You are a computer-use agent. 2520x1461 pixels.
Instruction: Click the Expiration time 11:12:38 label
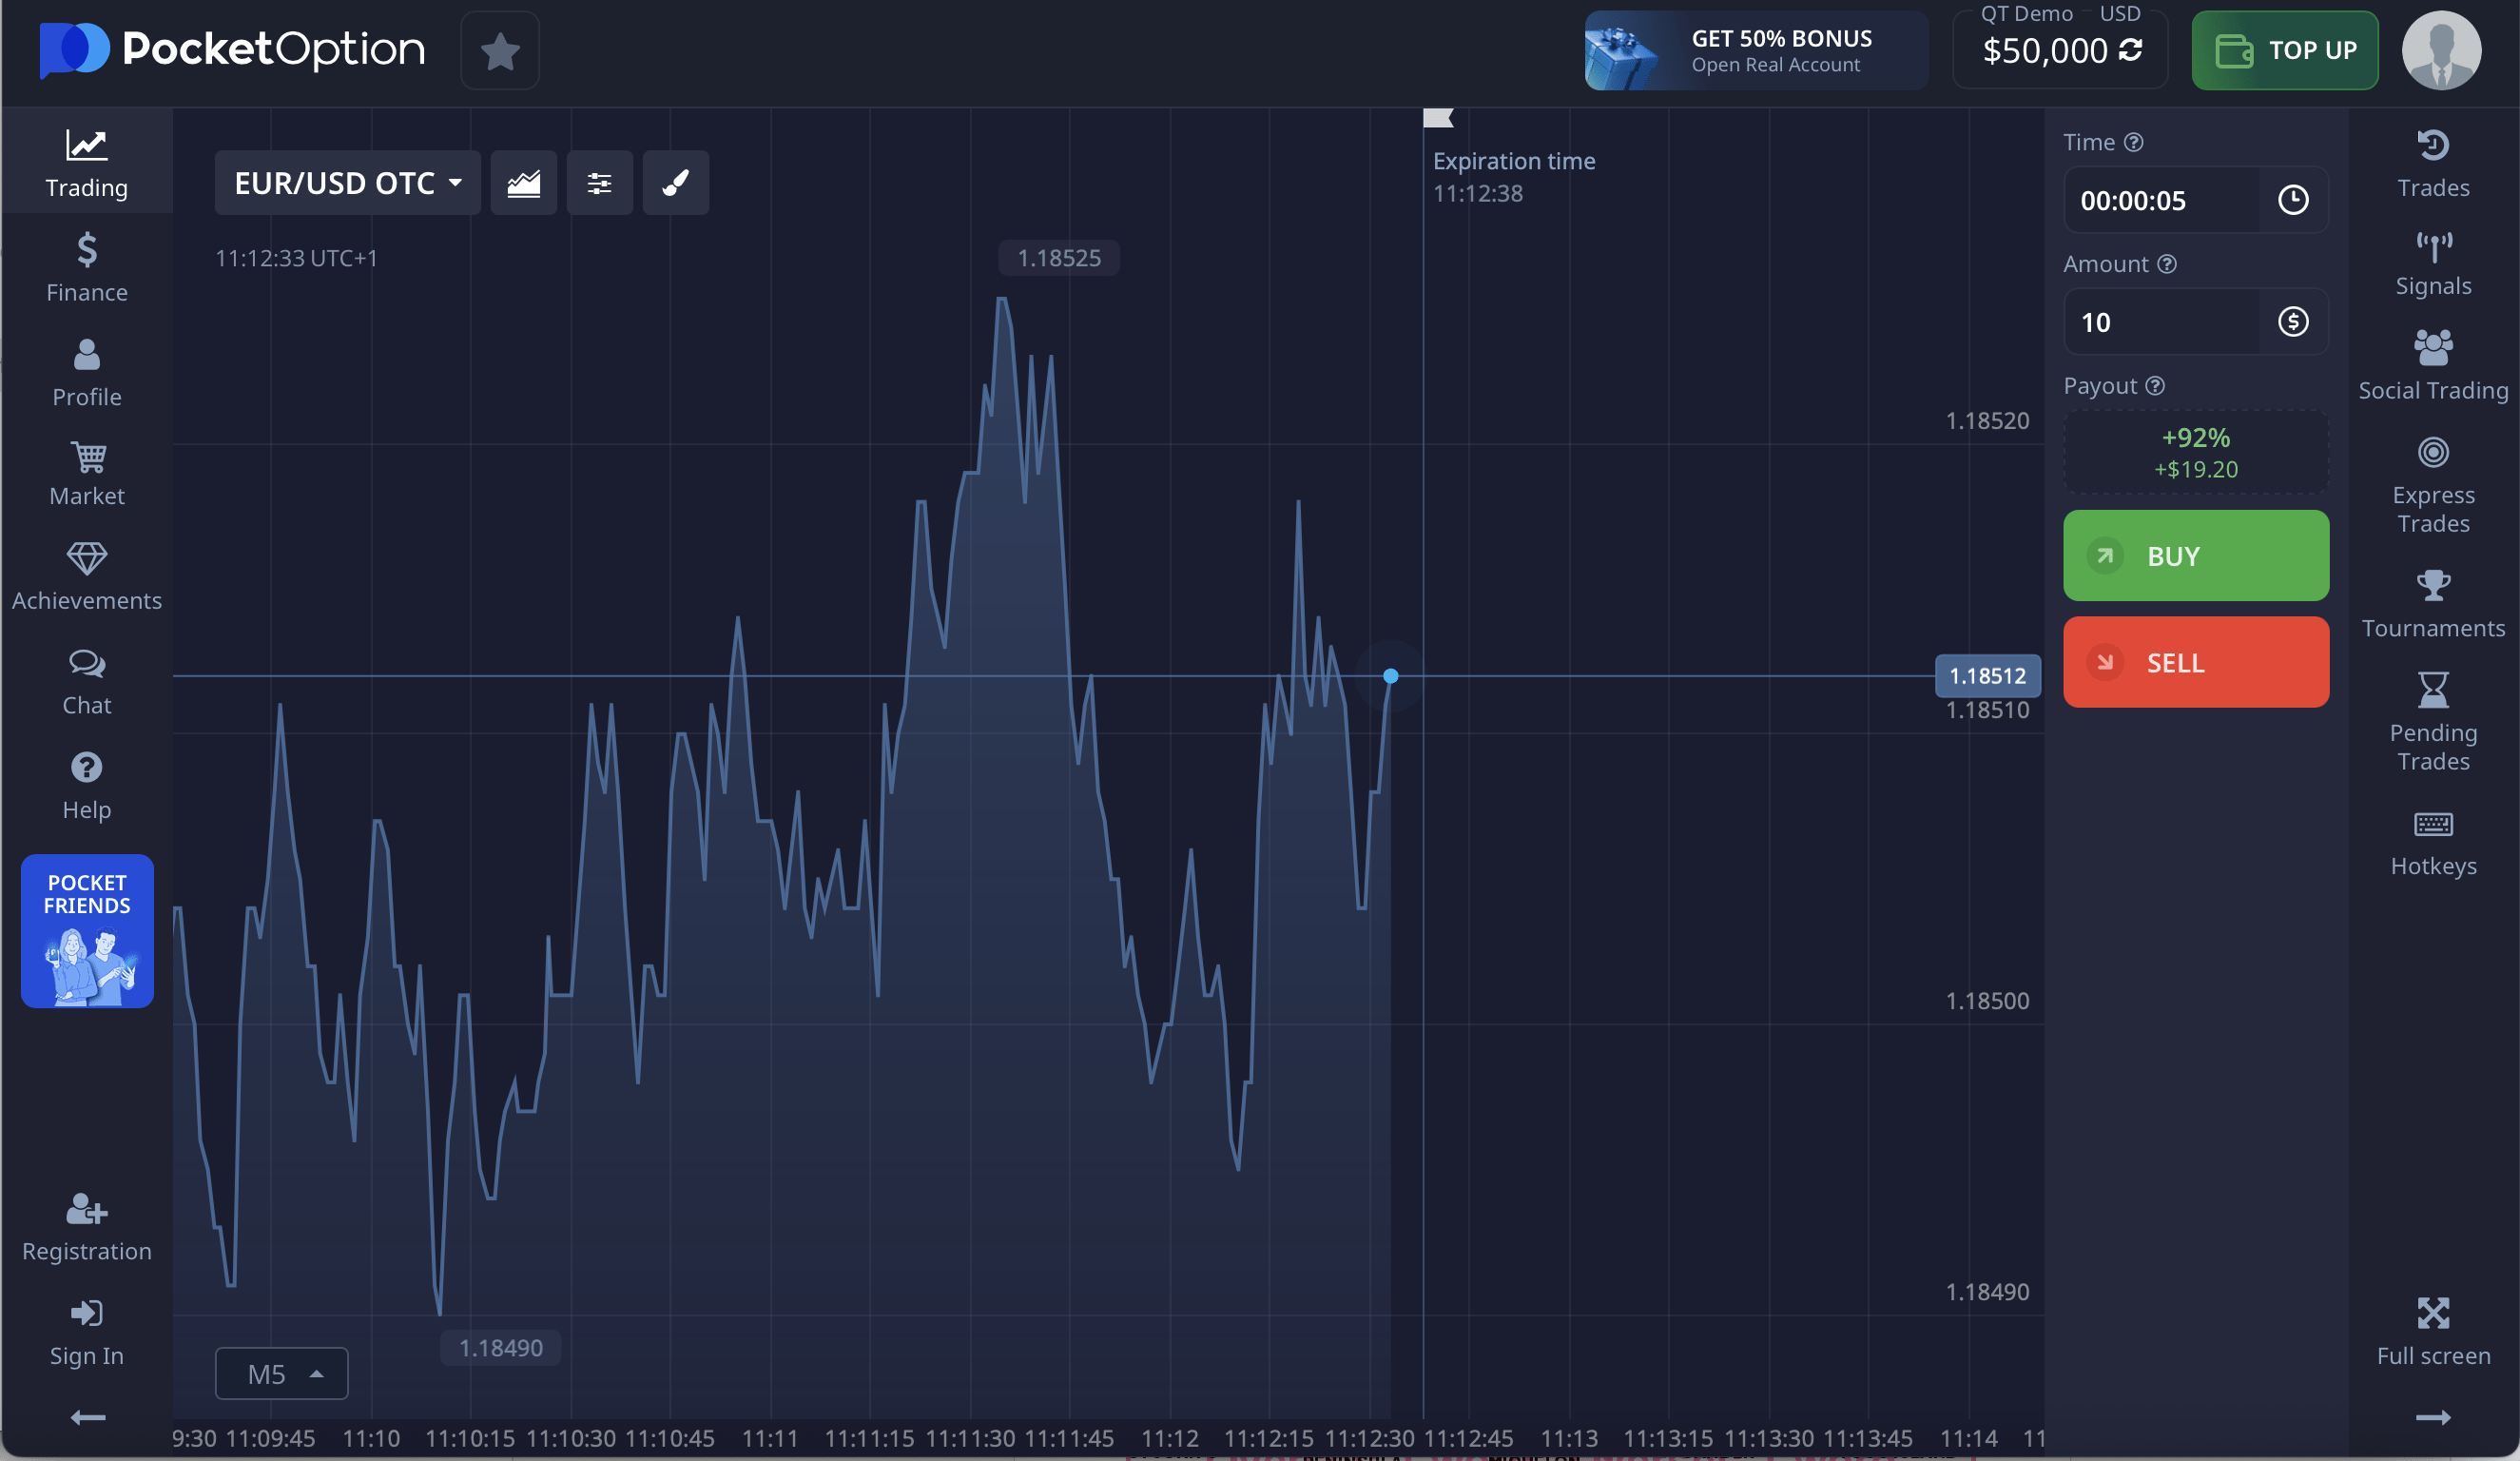click(1513, 177)
